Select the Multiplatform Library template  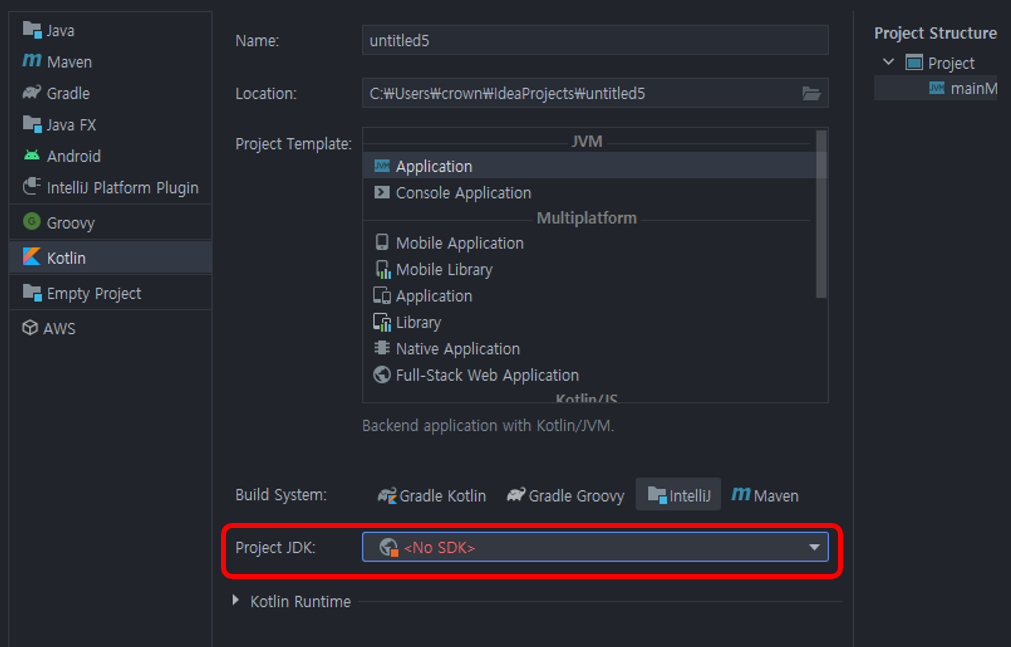[590, 323]
